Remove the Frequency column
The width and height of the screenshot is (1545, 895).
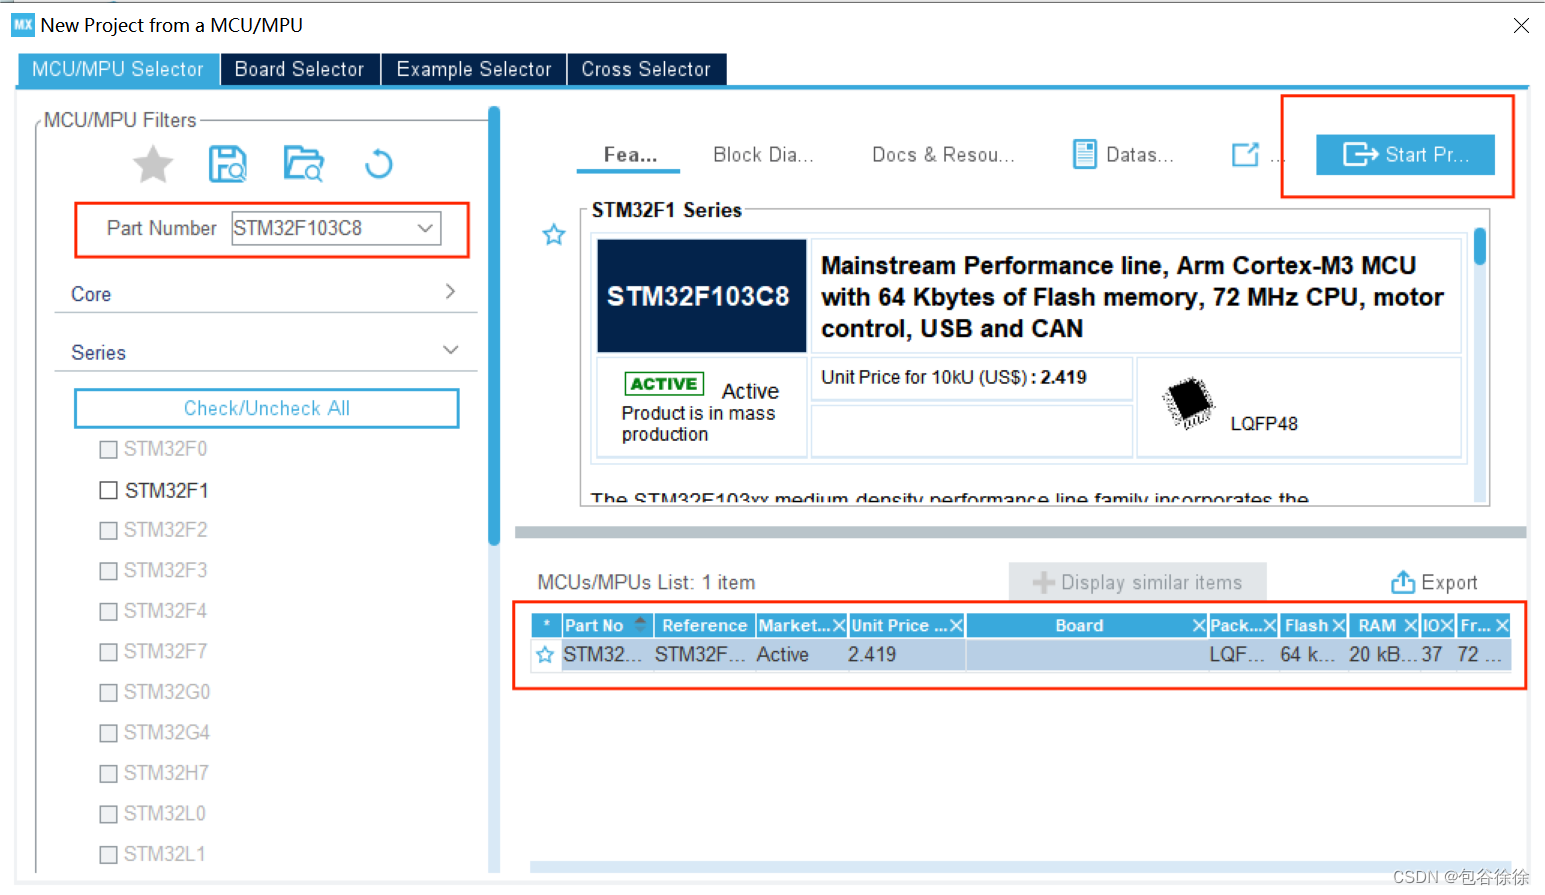1502,625
